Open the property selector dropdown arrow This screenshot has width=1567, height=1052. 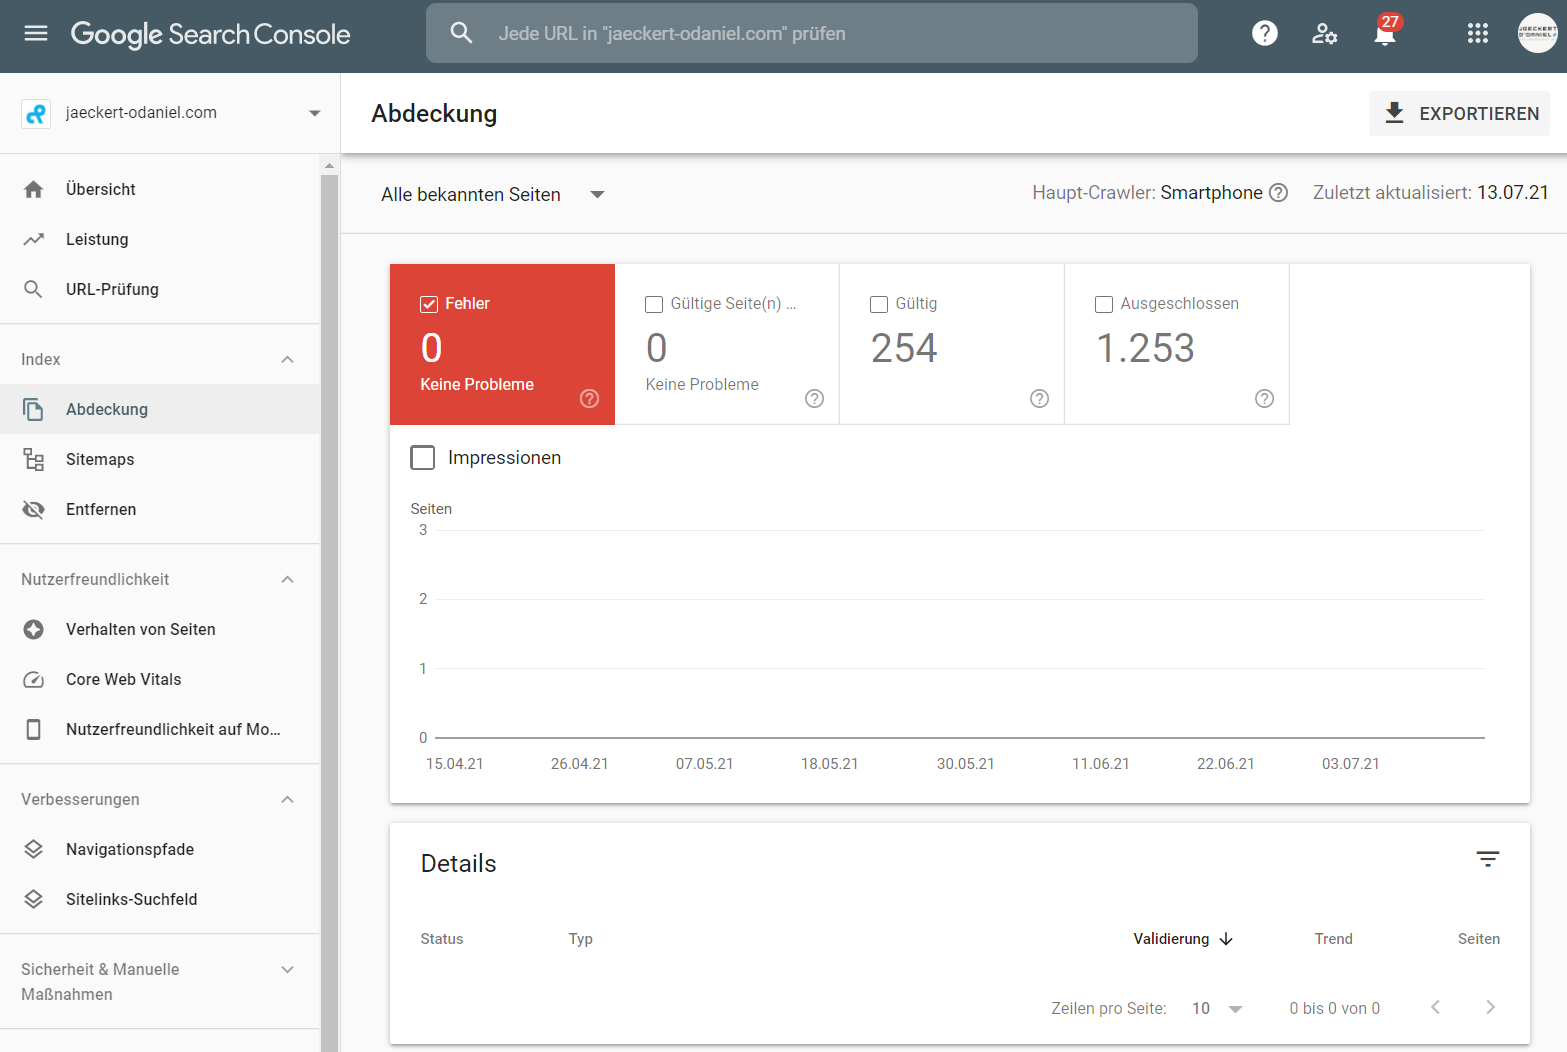315,113
